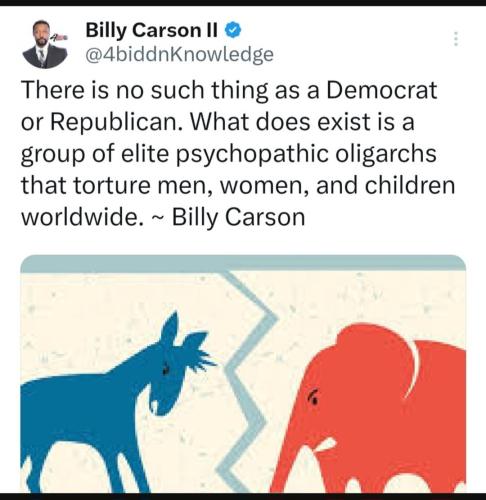Open Billy Carson II's profile avatar
The height and width of the screenshot is (500, 486).
45,44
